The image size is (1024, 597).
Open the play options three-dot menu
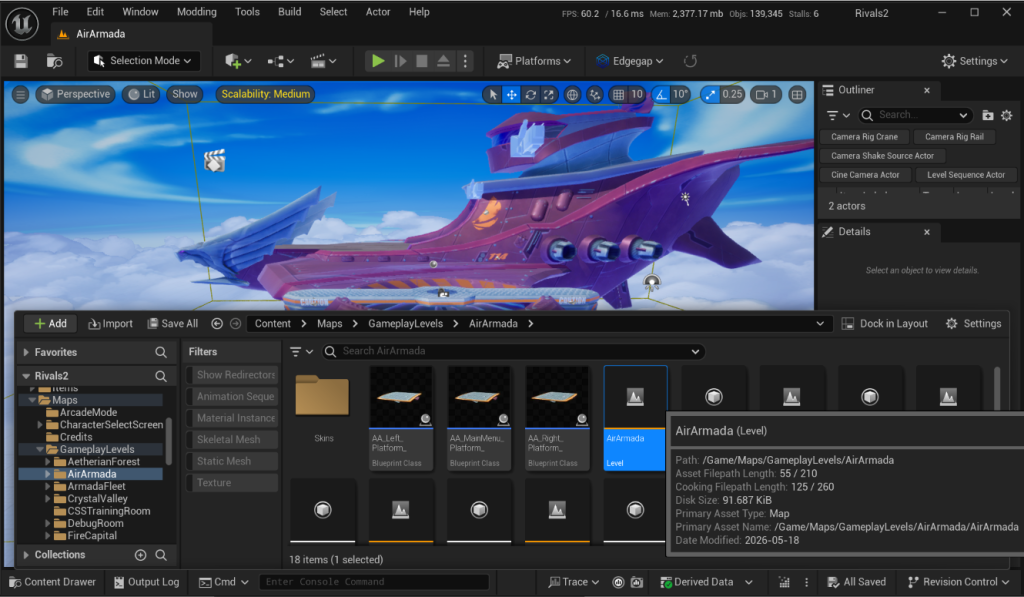465,61
